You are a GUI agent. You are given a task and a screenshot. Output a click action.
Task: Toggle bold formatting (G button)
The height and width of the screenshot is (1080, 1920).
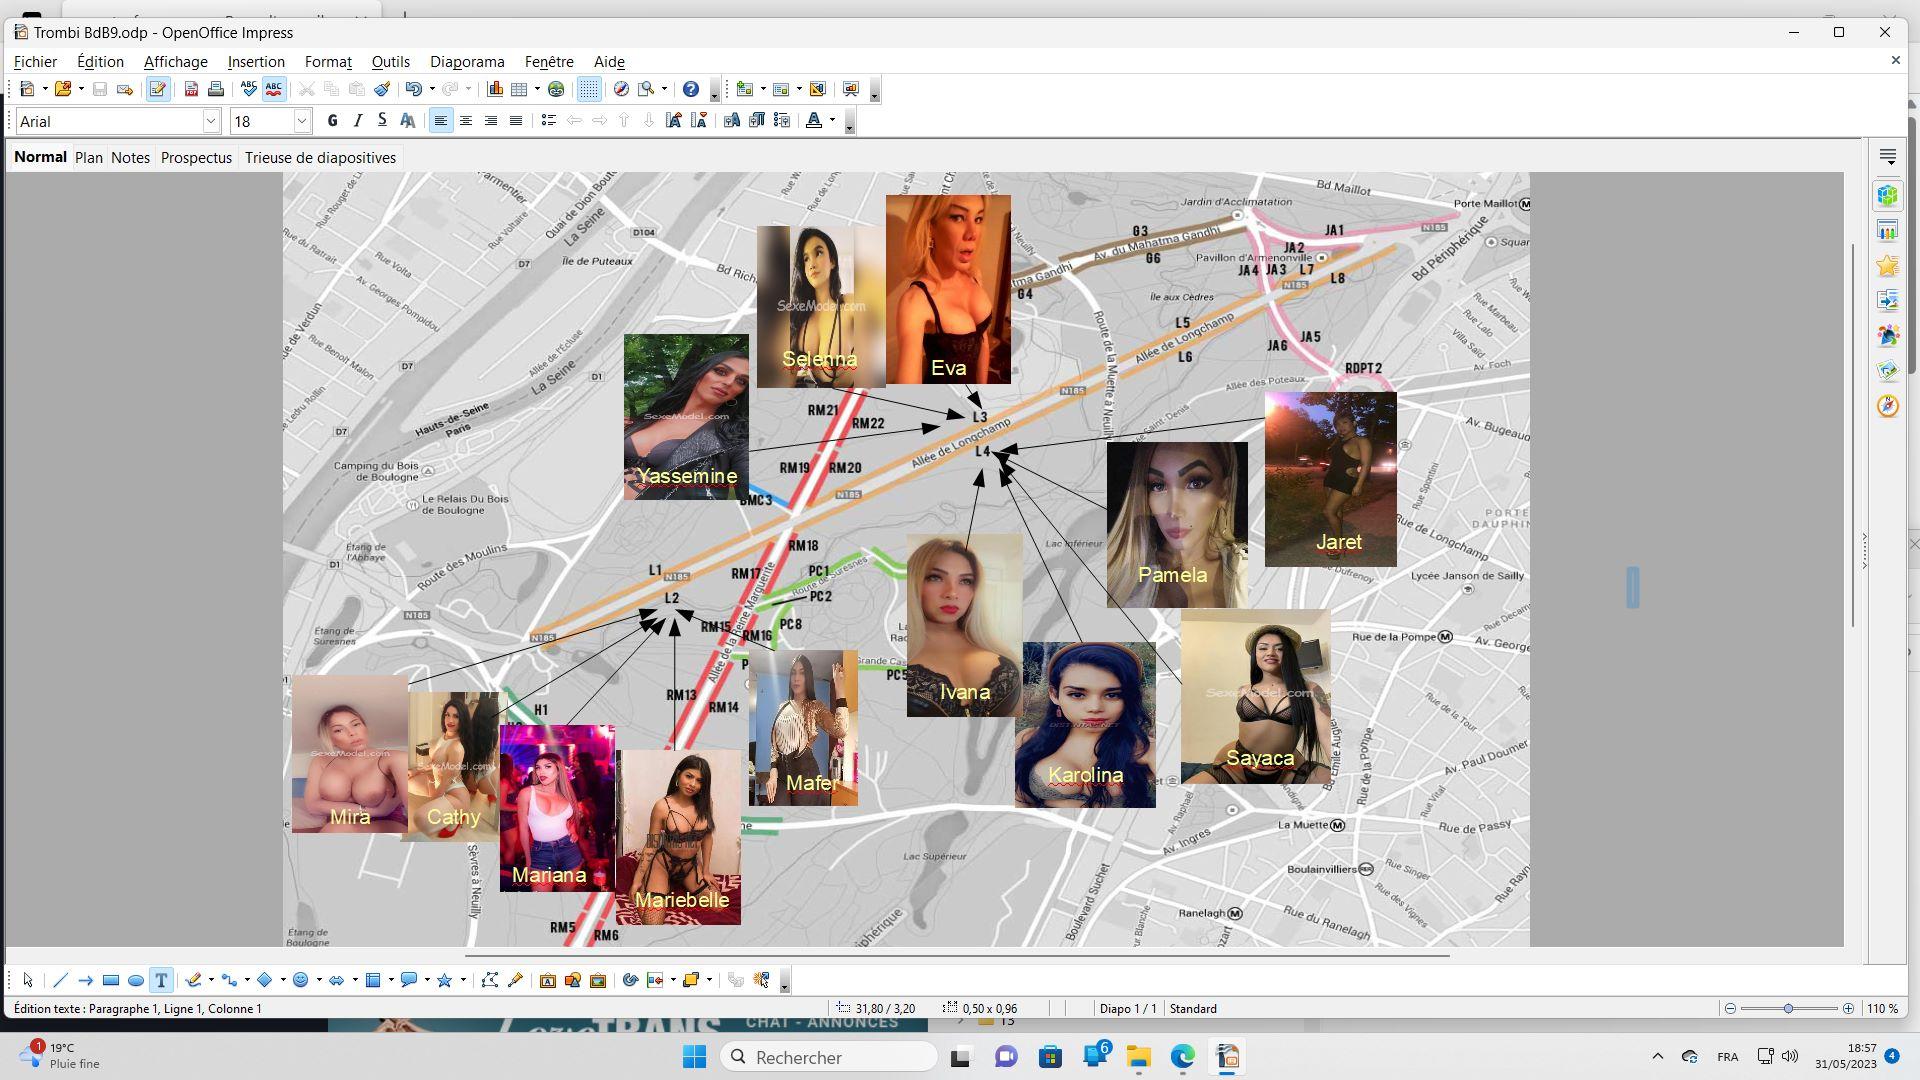[333, 121]
